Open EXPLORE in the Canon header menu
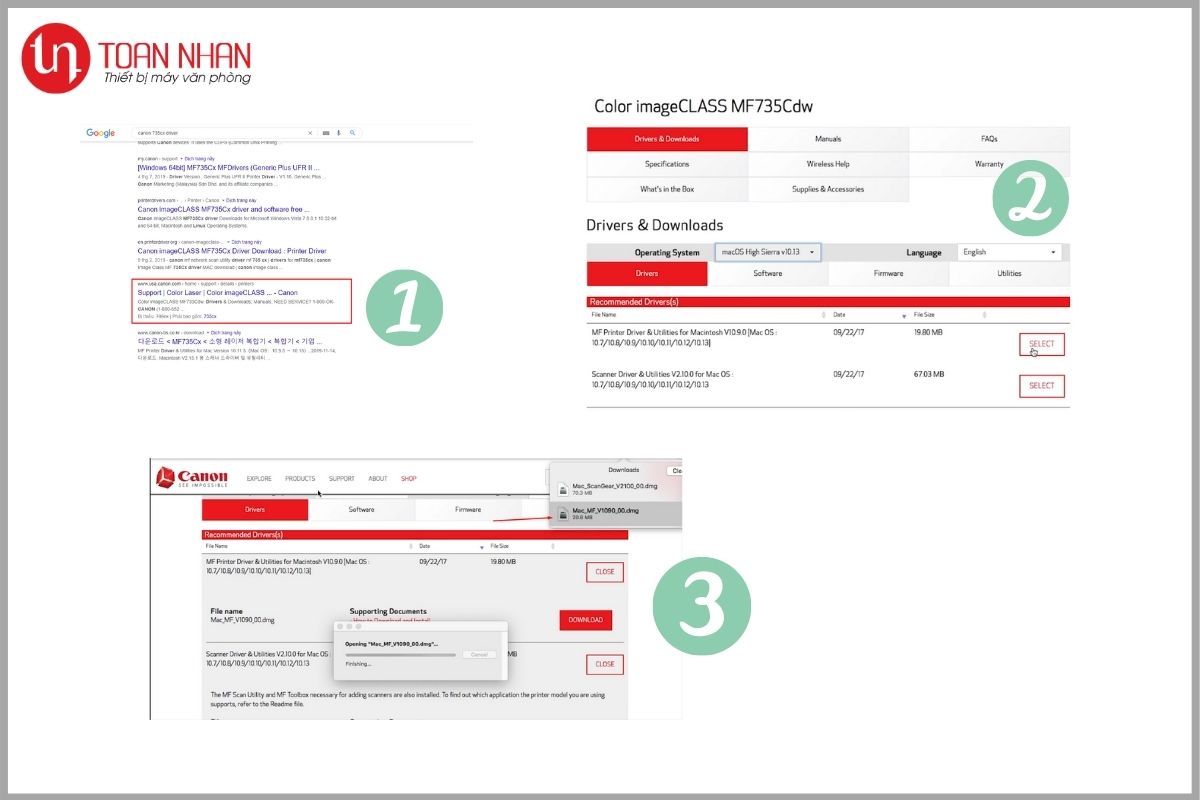The image size is (1200, 800). click(259, 478)
